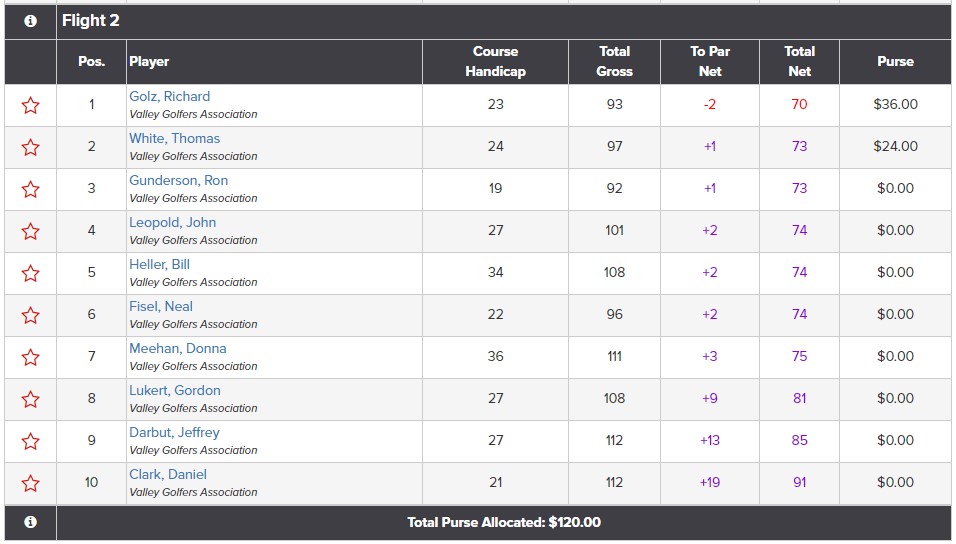Star the Fisel, Neal row
956x544 pixels.
(30, 316)
